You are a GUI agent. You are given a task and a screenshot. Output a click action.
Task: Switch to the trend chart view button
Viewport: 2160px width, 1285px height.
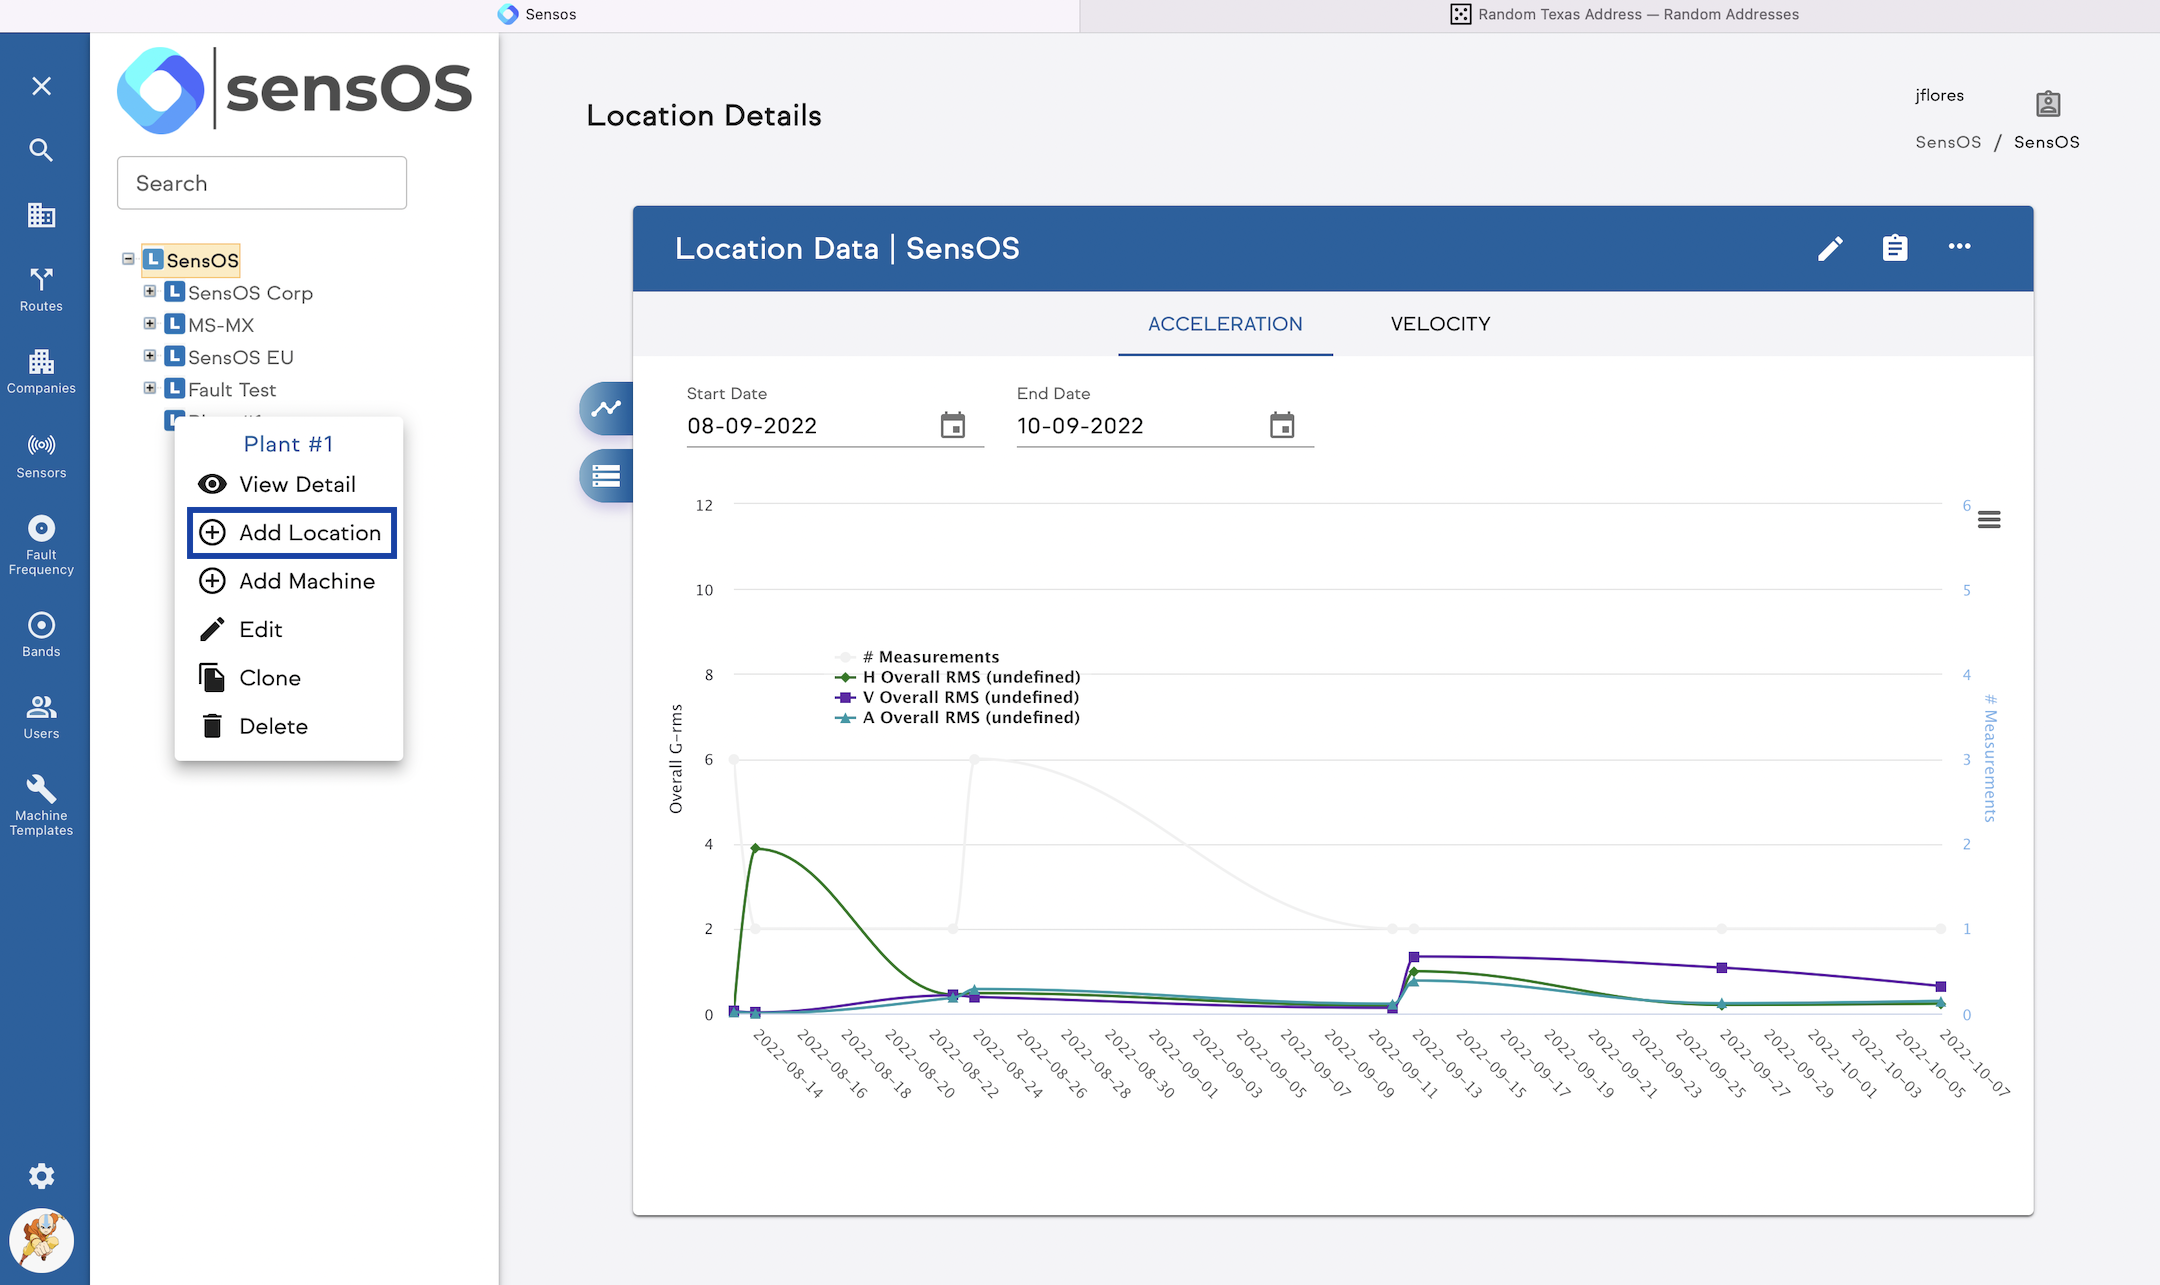606,408
